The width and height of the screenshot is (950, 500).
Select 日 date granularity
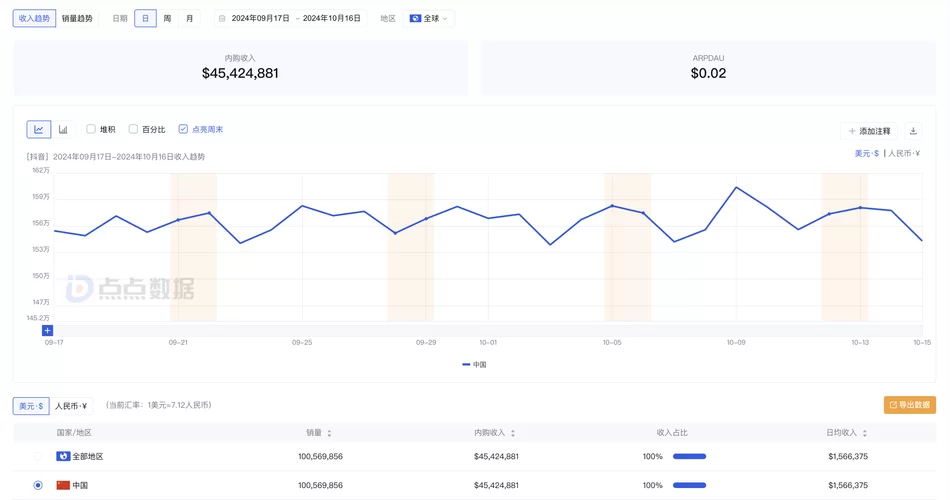tap(145, 19)
